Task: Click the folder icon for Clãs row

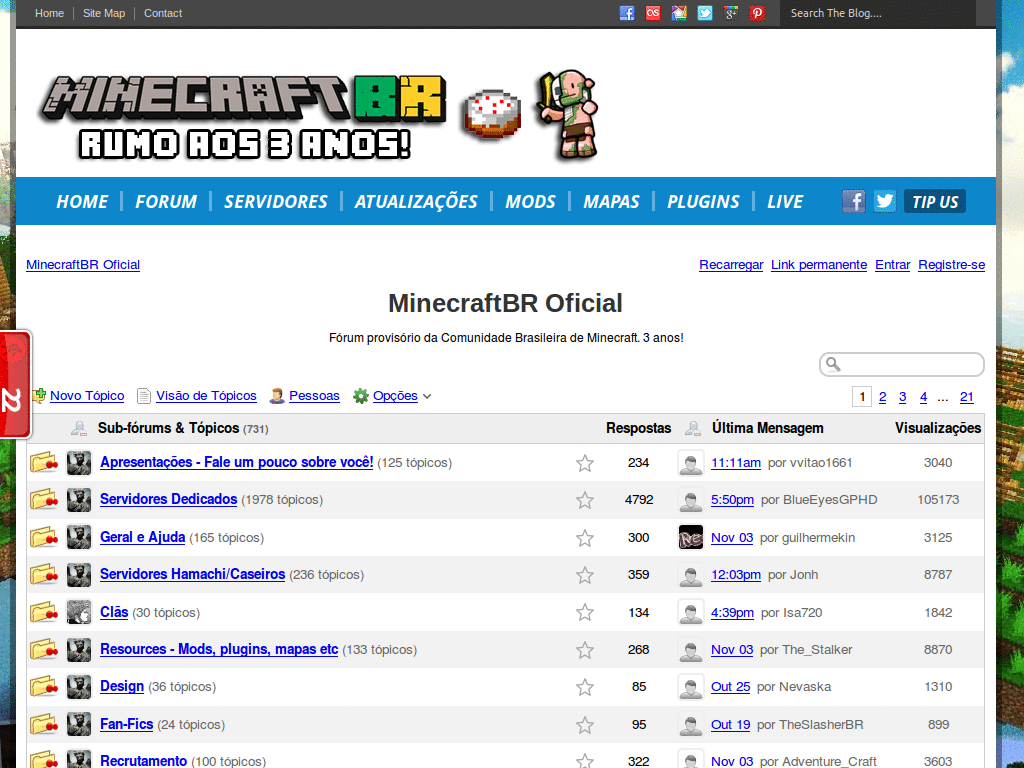Action: tap(44, 613)
